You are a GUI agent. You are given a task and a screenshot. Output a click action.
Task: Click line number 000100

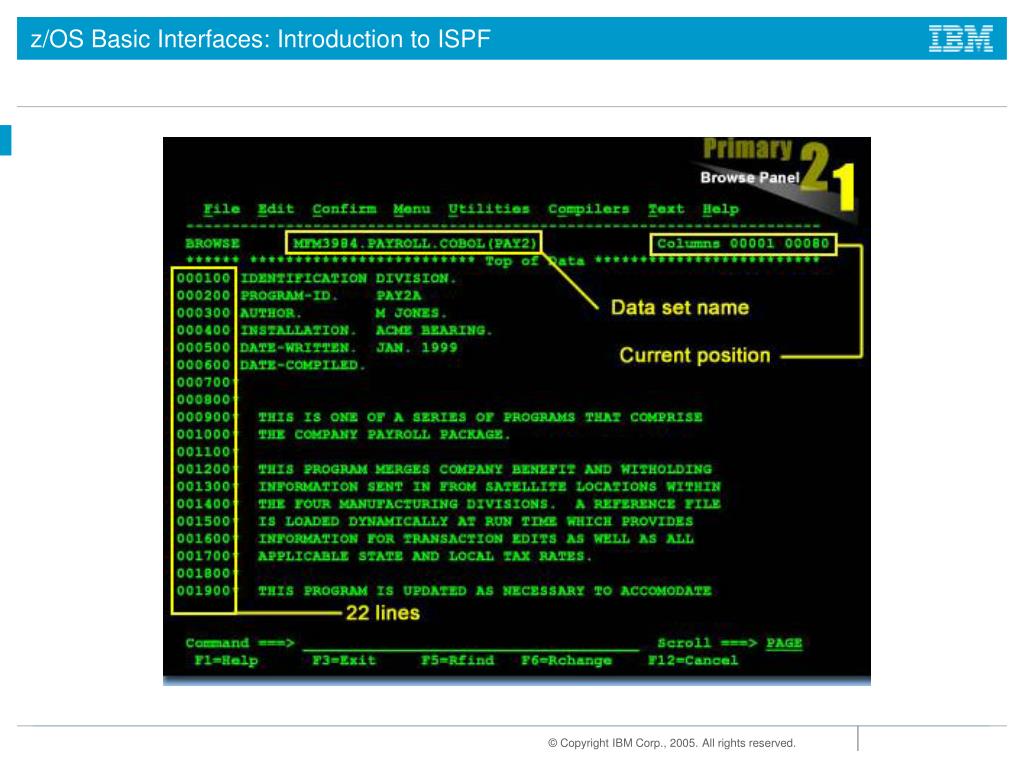[203, 278]
